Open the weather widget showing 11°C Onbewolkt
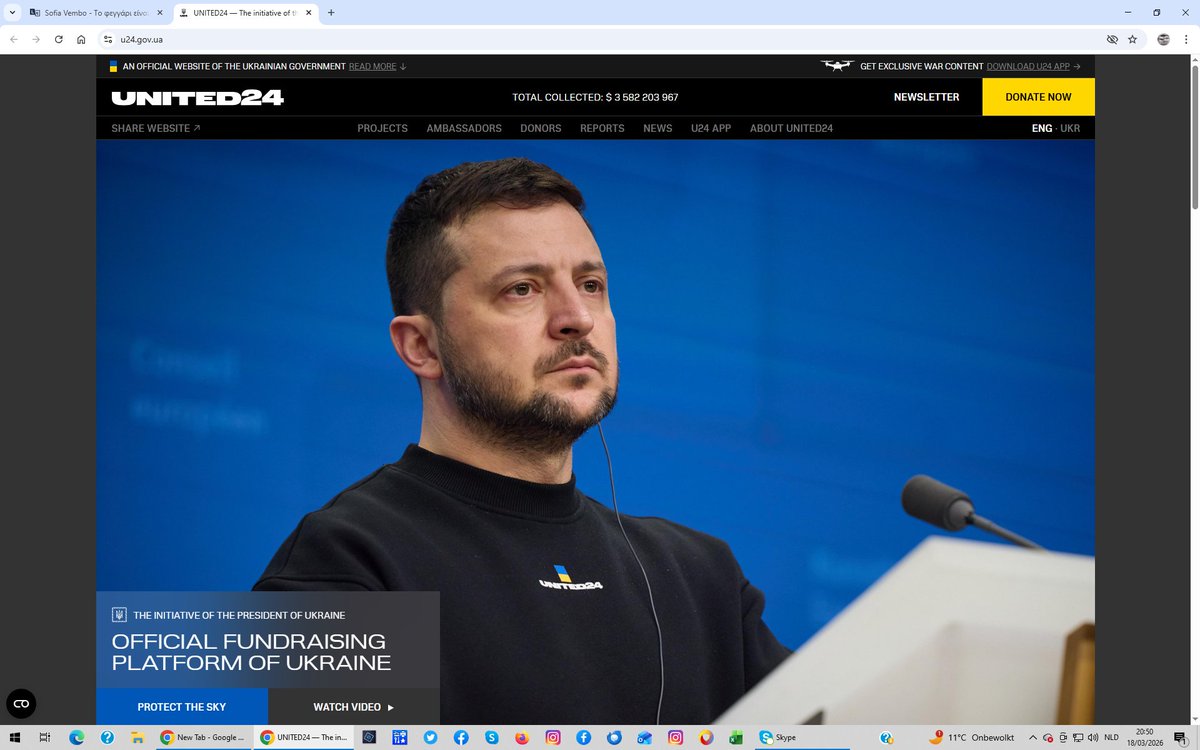The width and height of the screenshot is (1200, 750). [971, 737]
